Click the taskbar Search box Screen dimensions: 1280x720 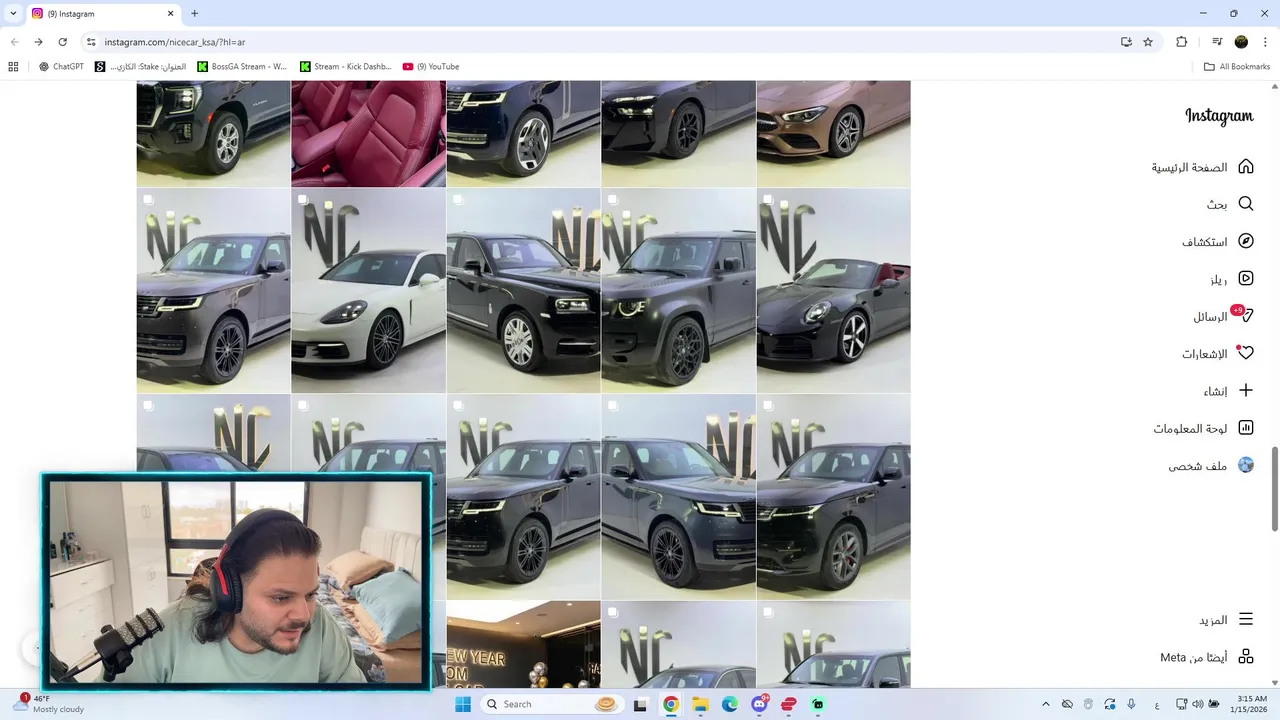pyautogui.click(x=552, y=704)
